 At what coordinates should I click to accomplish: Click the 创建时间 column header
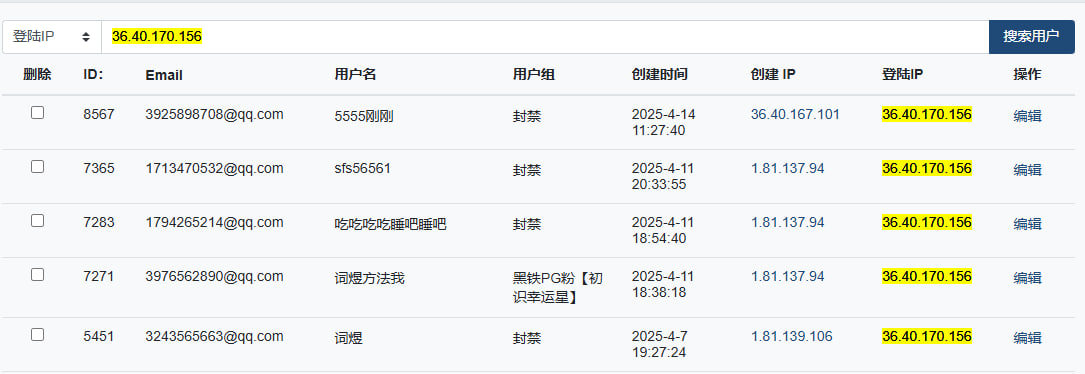coord(659,75)
